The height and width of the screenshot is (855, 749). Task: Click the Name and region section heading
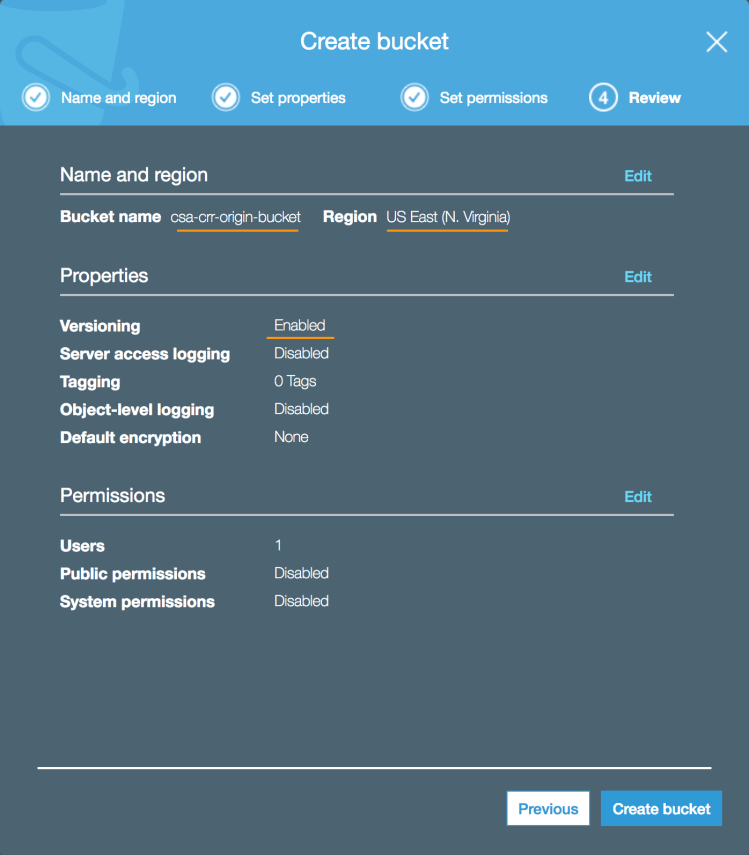pyautogui.click(x=134, y=175)
